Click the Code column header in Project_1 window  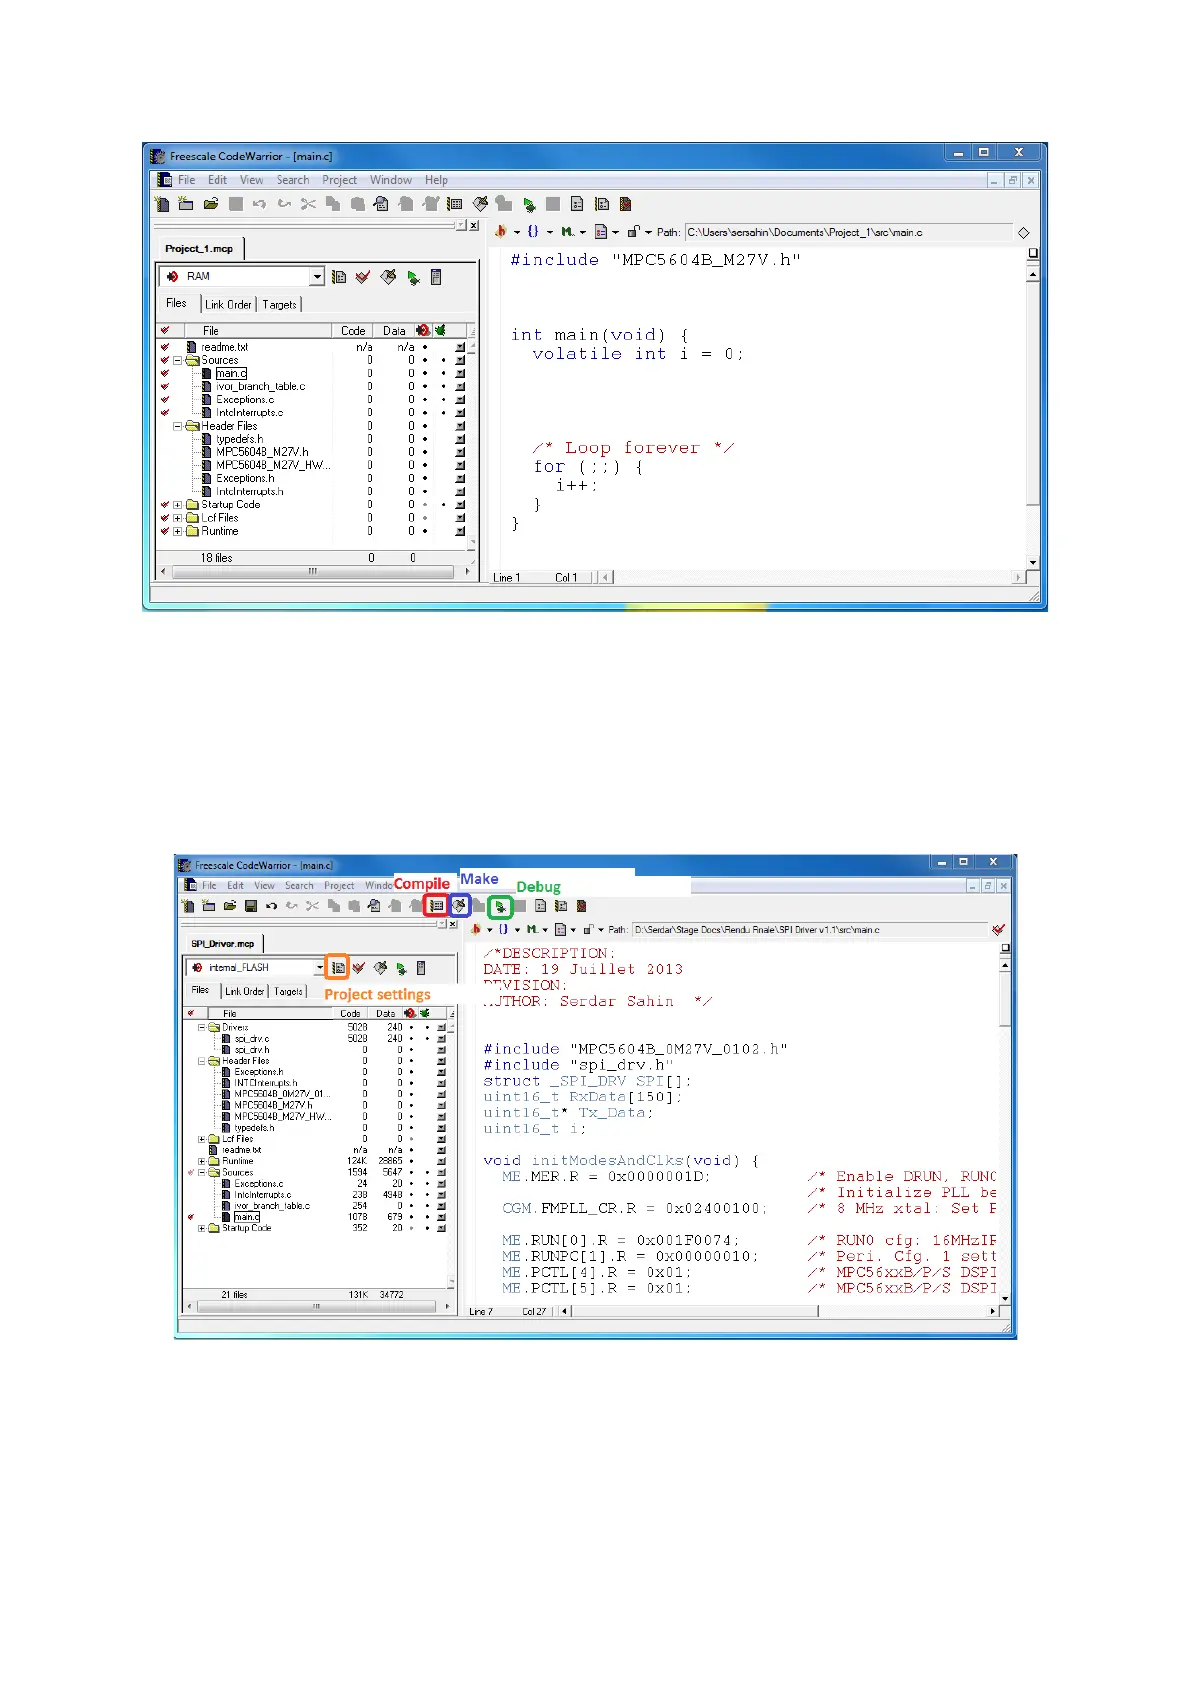click(x=353, y=330)
